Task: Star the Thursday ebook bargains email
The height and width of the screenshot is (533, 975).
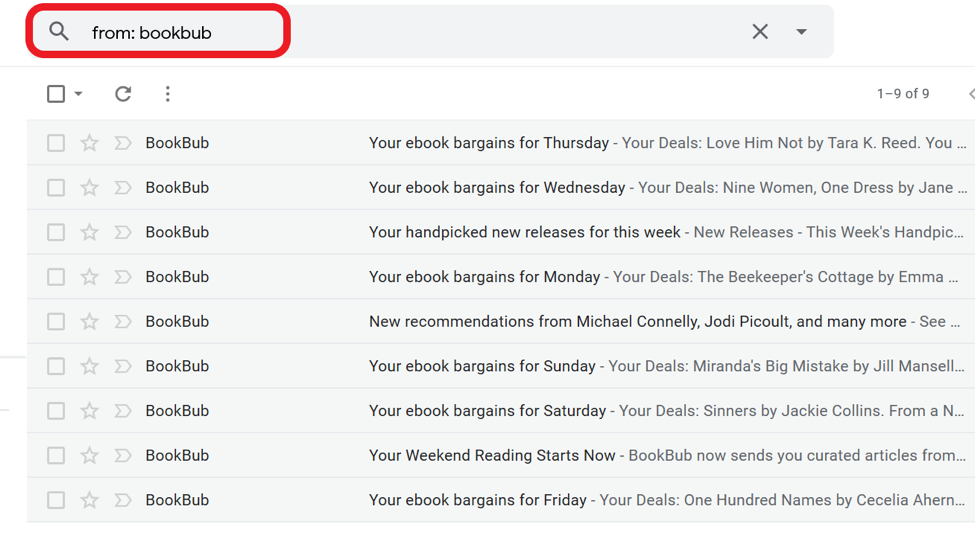Action: (90, 143)
